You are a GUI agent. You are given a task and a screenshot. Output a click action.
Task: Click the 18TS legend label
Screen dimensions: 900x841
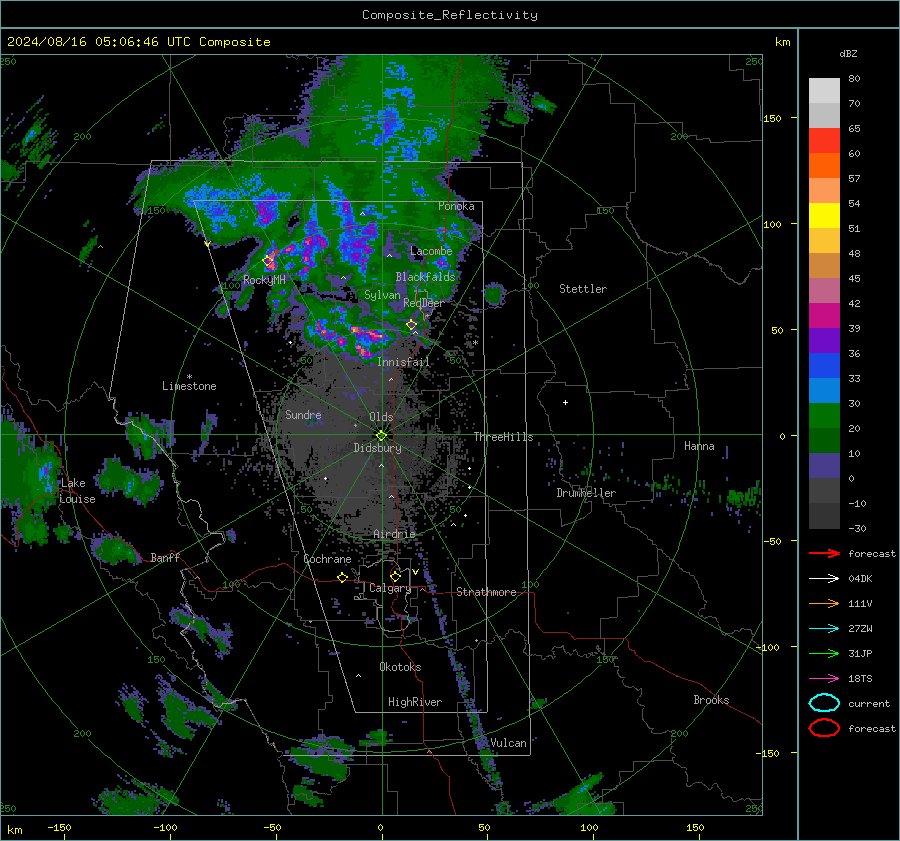click(x=860, y=679)
